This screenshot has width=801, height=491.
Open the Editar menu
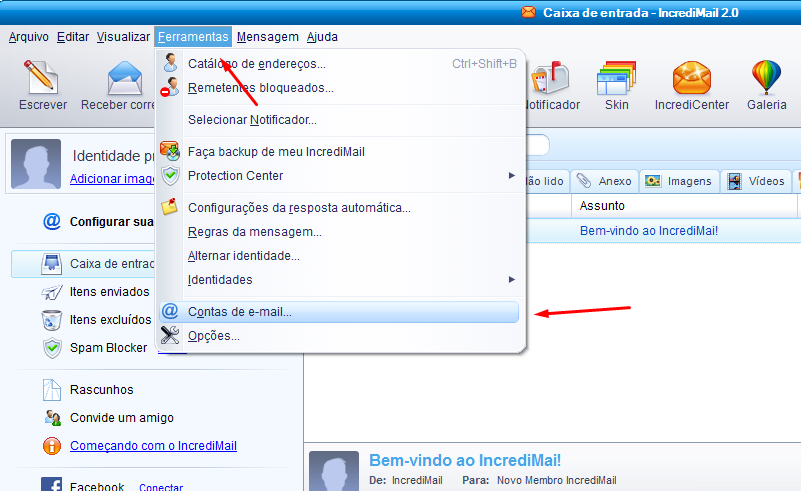pos(73,37)
